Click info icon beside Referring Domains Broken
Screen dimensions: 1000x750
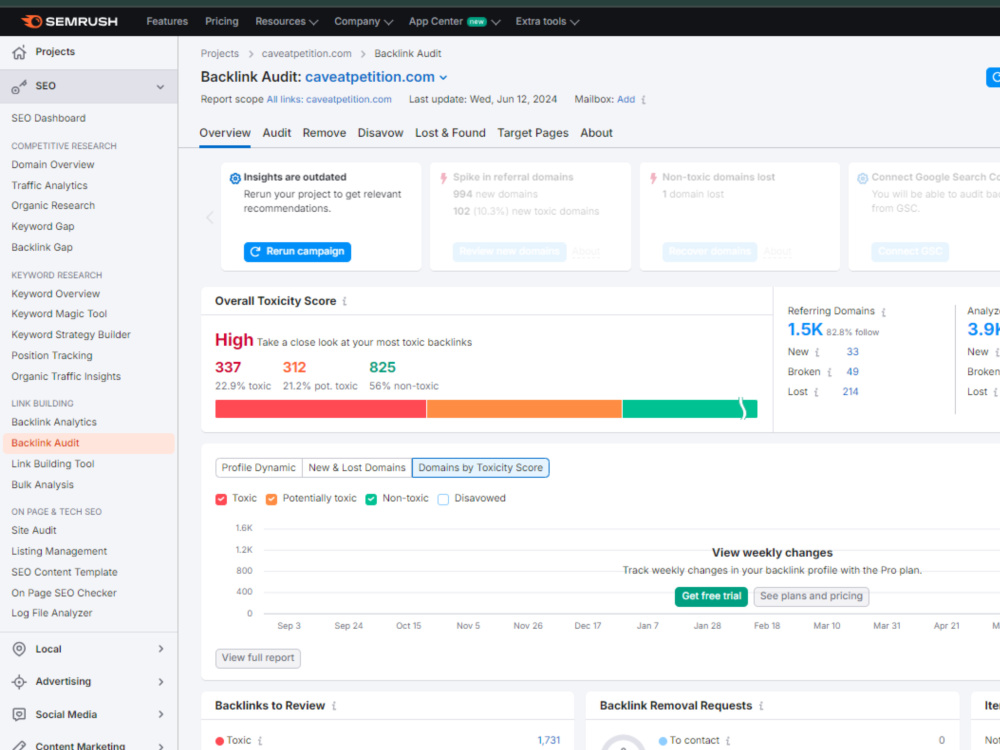pyautogui.click(x=829, y=372)
